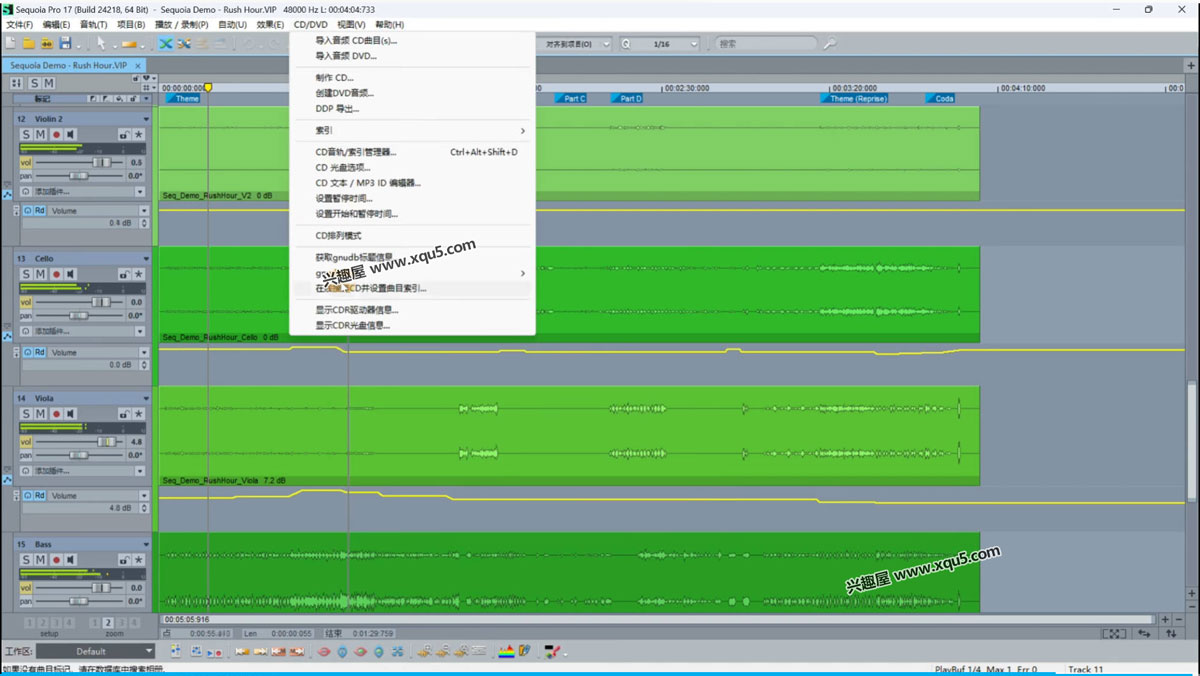Click Viola volume fader

coord(106,441)
